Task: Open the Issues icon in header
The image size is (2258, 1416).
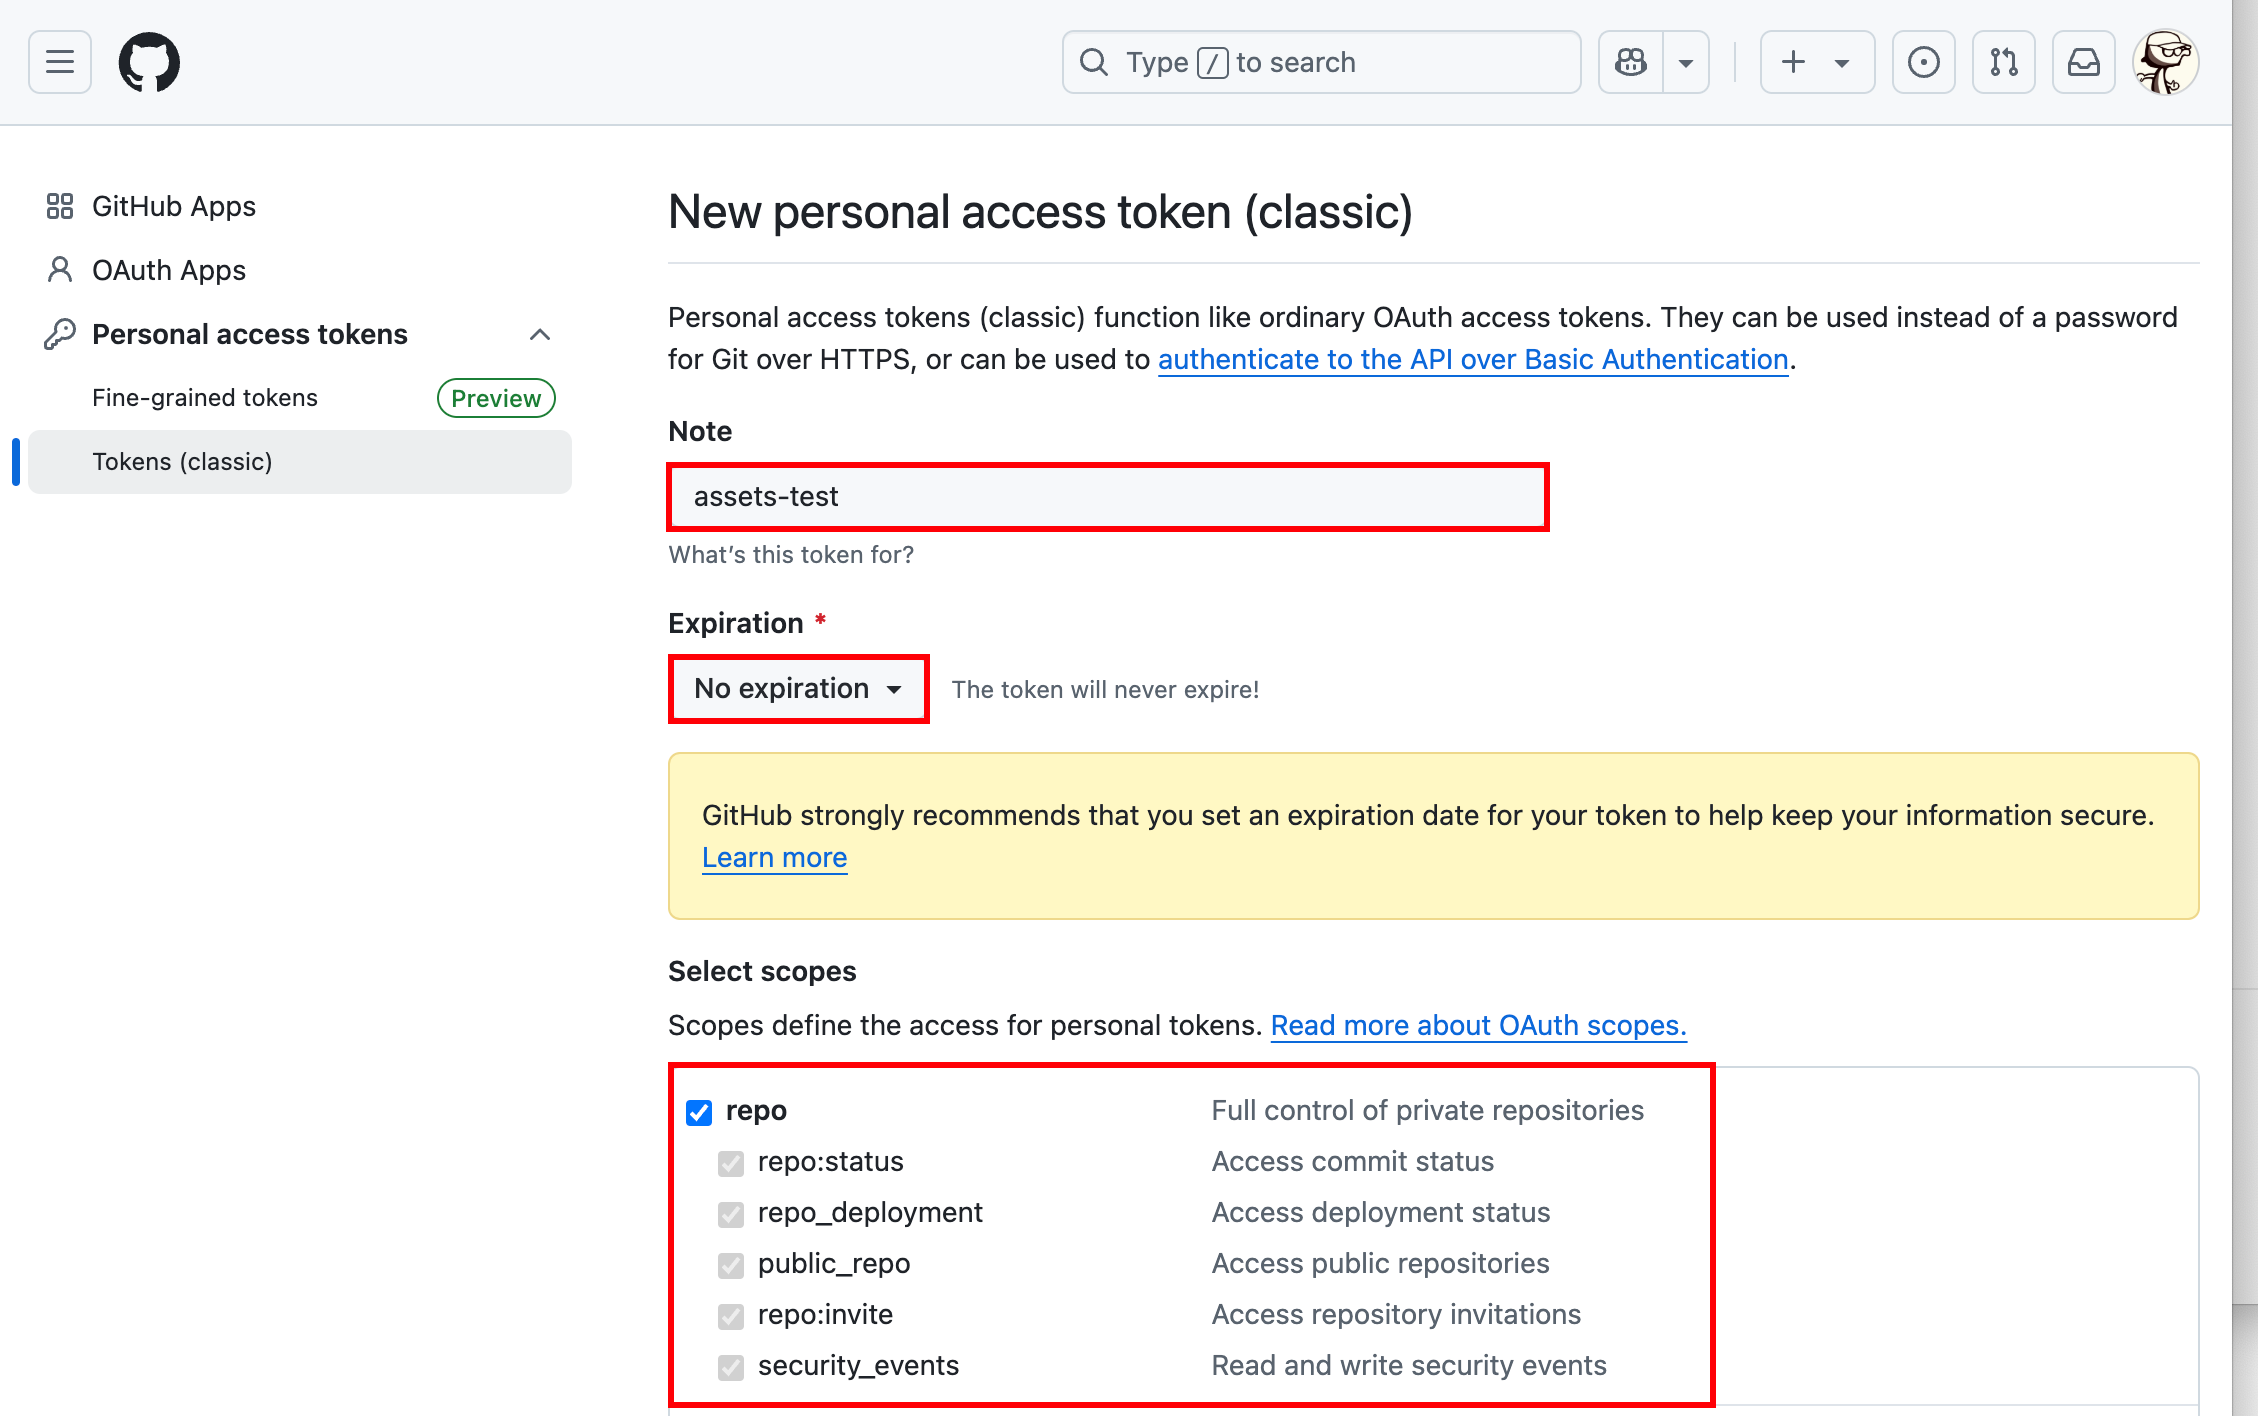Action: (x=1923, y=62)
